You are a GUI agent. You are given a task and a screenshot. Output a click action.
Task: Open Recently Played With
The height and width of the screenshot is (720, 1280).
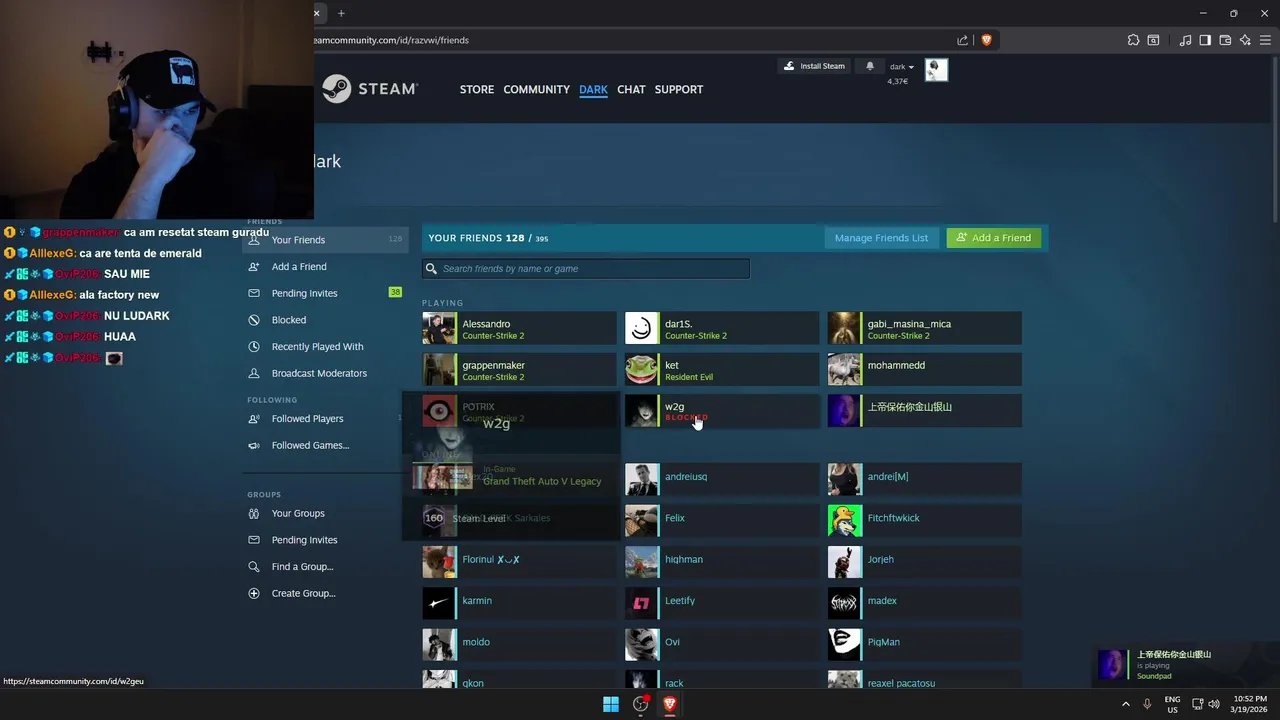point(325,346)
